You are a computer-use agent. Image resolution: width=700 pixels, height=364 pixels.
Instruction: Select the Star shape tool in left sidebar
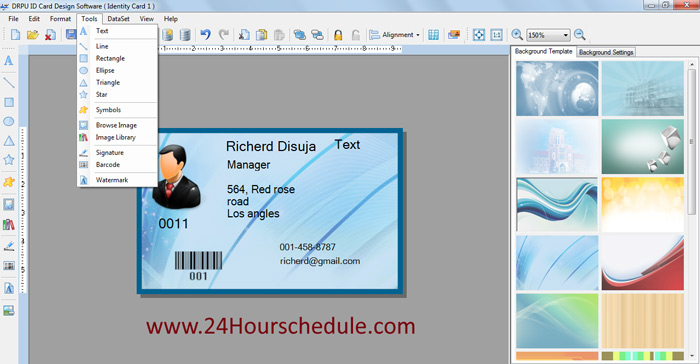pos(8,159)
